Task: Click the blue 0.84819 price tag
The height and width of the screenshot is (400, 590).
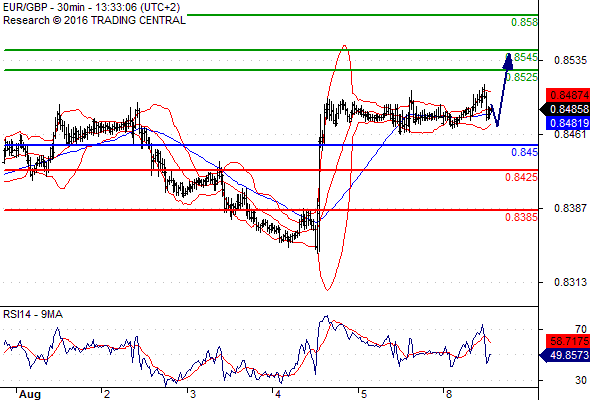Action: point(568,123)
